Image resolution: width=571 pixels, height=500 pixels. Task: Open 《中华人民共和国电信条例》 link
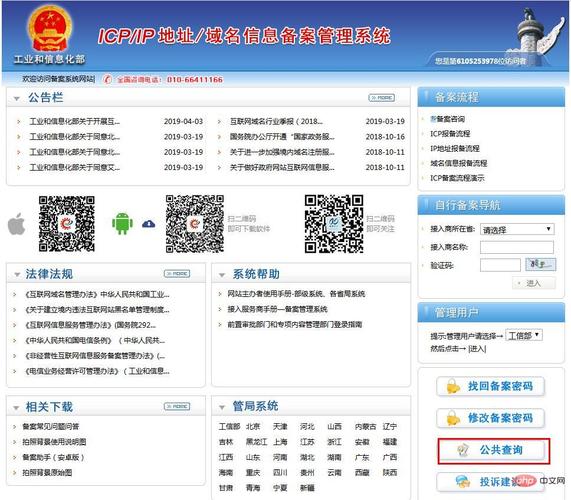point(94,340)
